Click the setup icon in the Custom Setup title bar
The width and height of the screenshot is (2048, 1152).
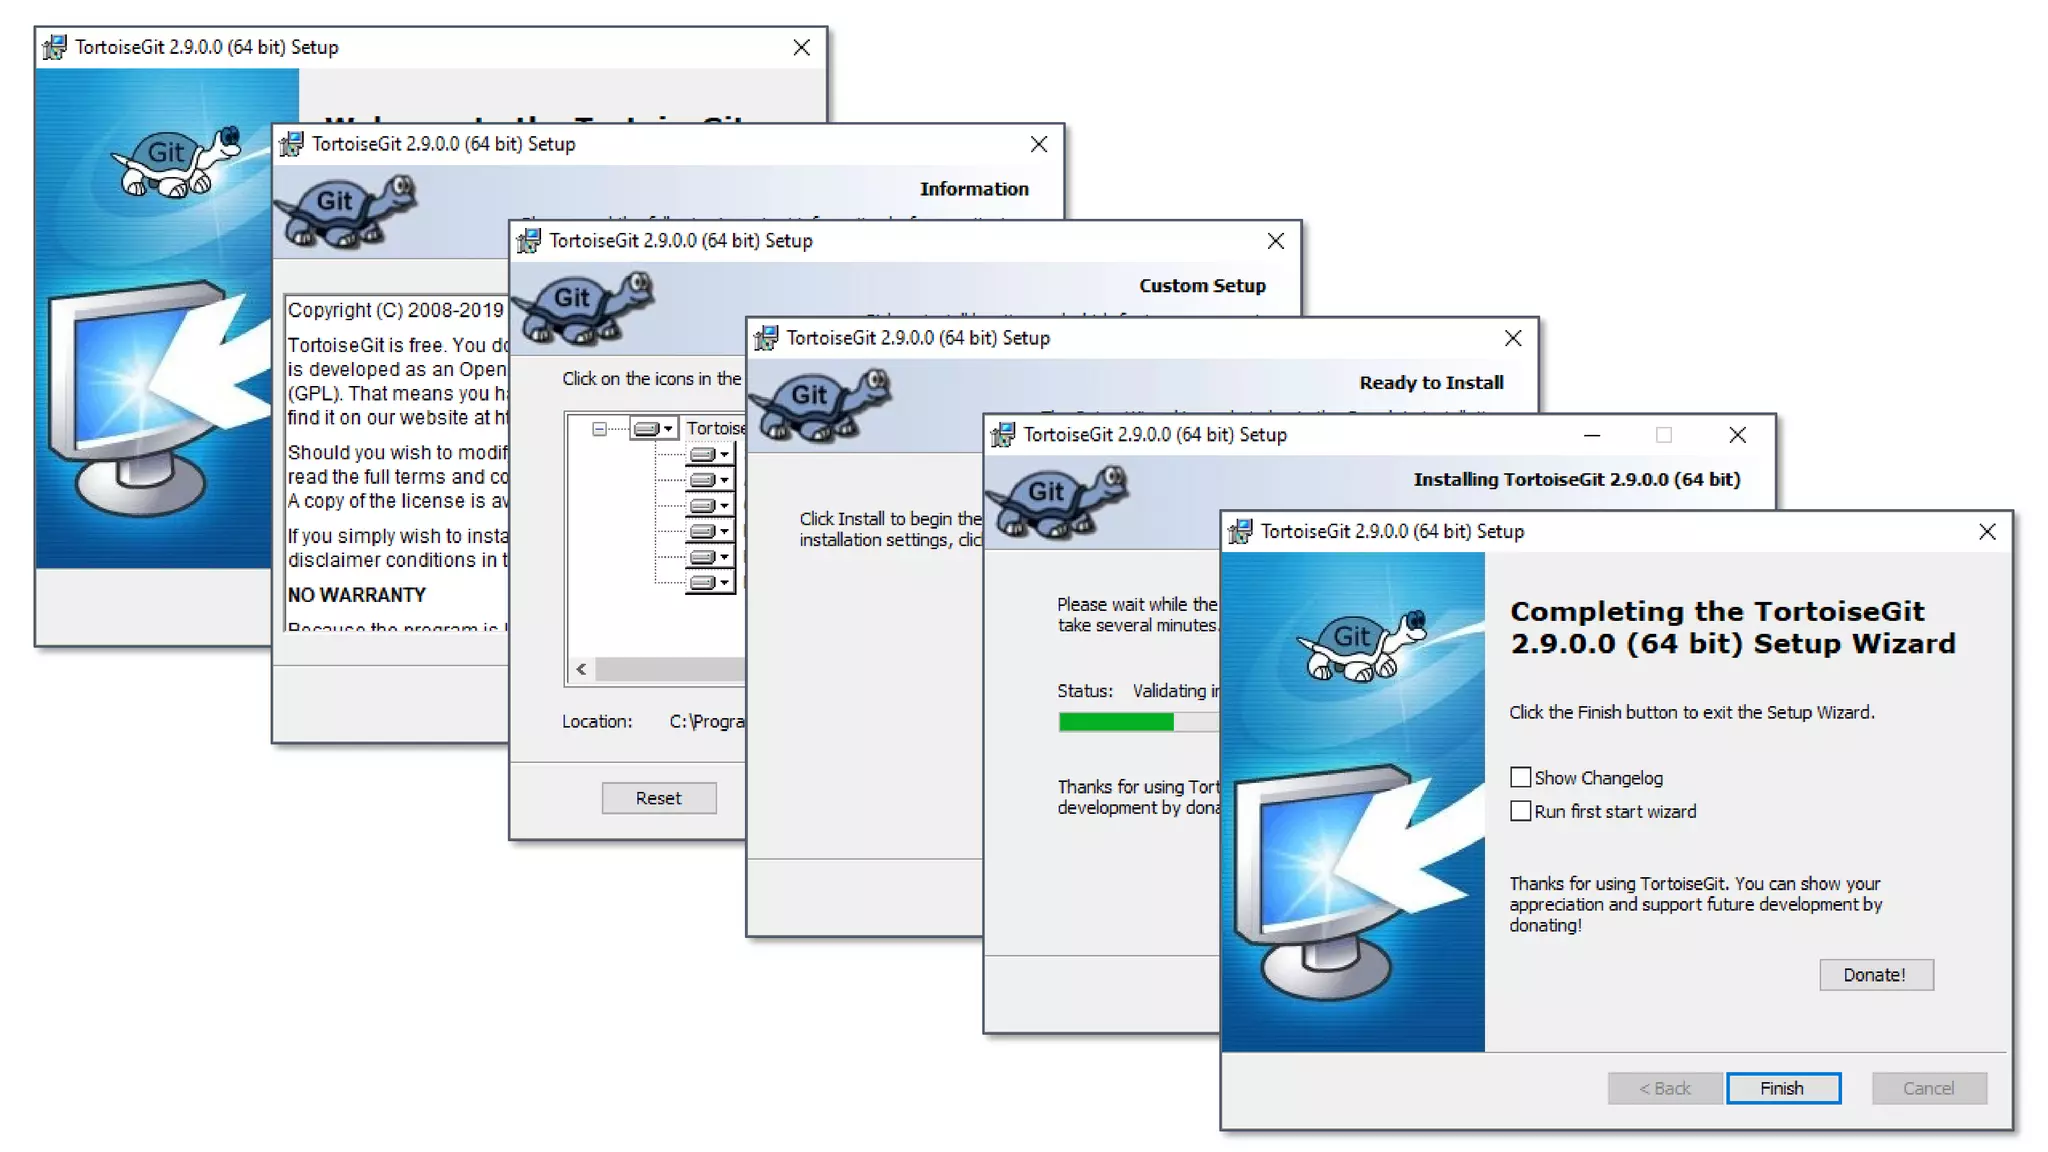[x=528, y=241]
